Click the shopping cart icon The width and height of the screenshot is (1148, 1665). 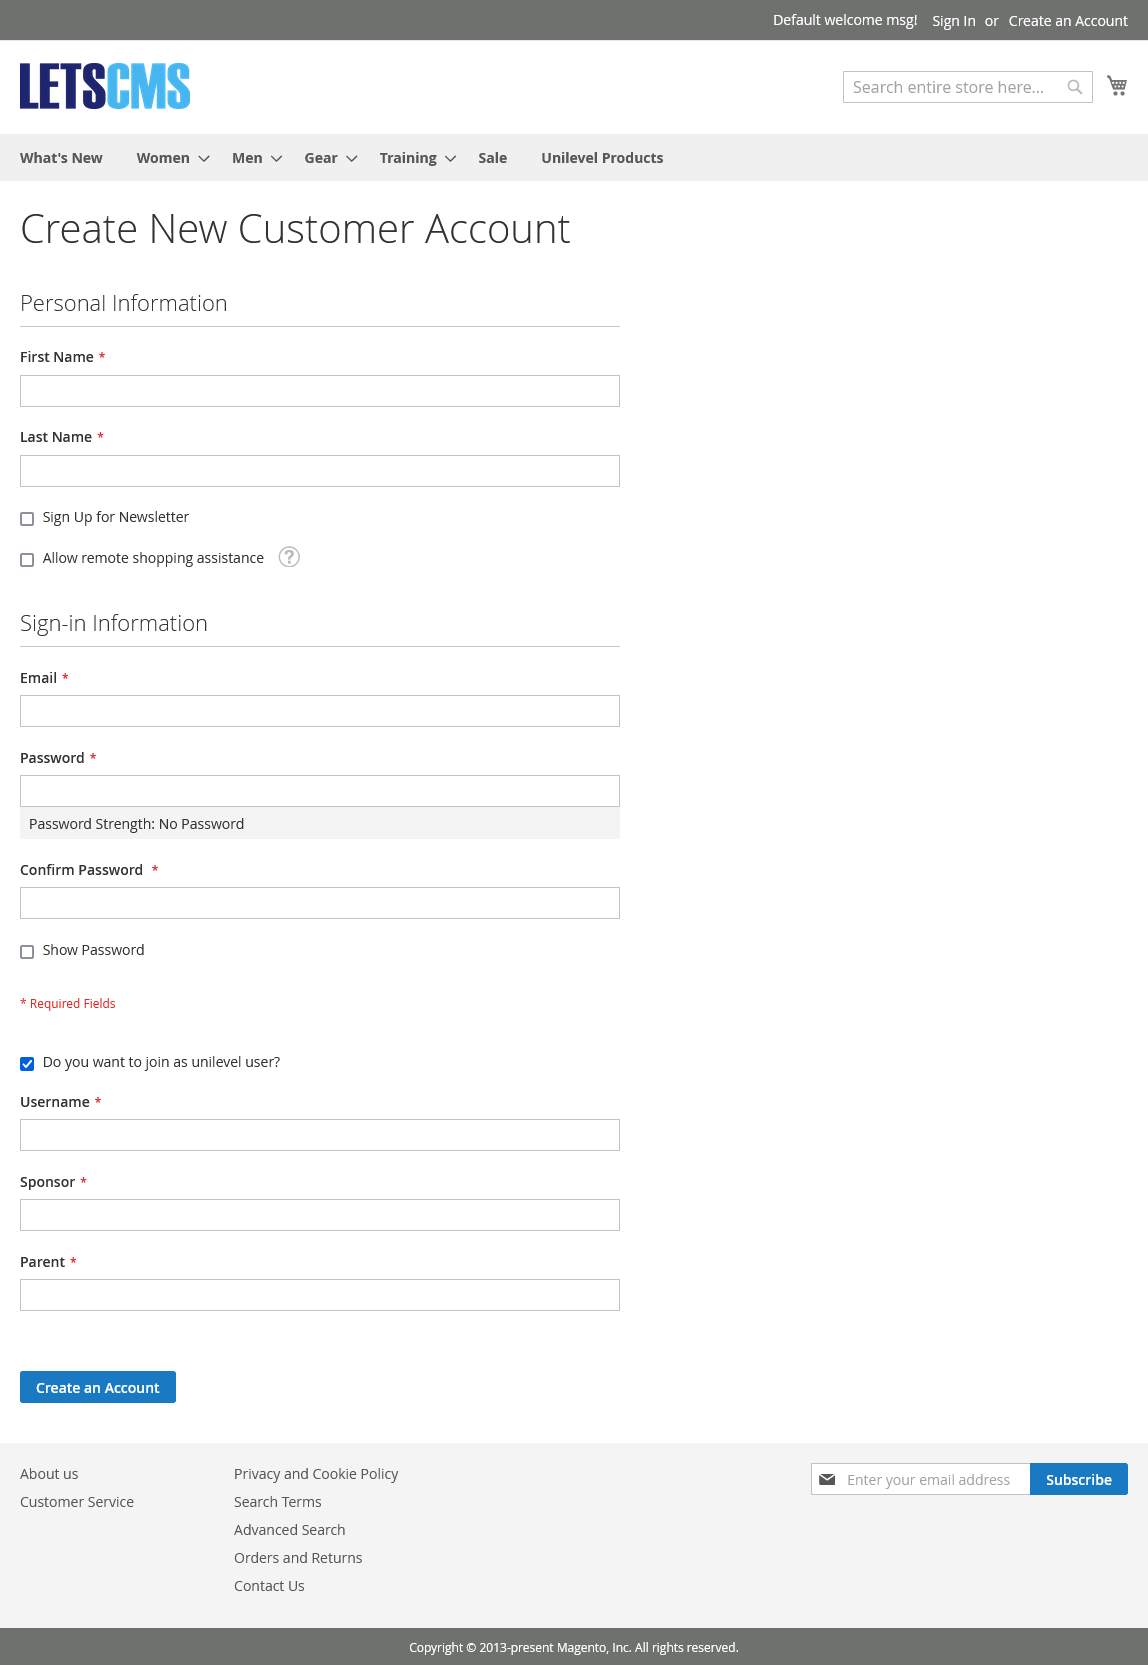point(1117,86)
